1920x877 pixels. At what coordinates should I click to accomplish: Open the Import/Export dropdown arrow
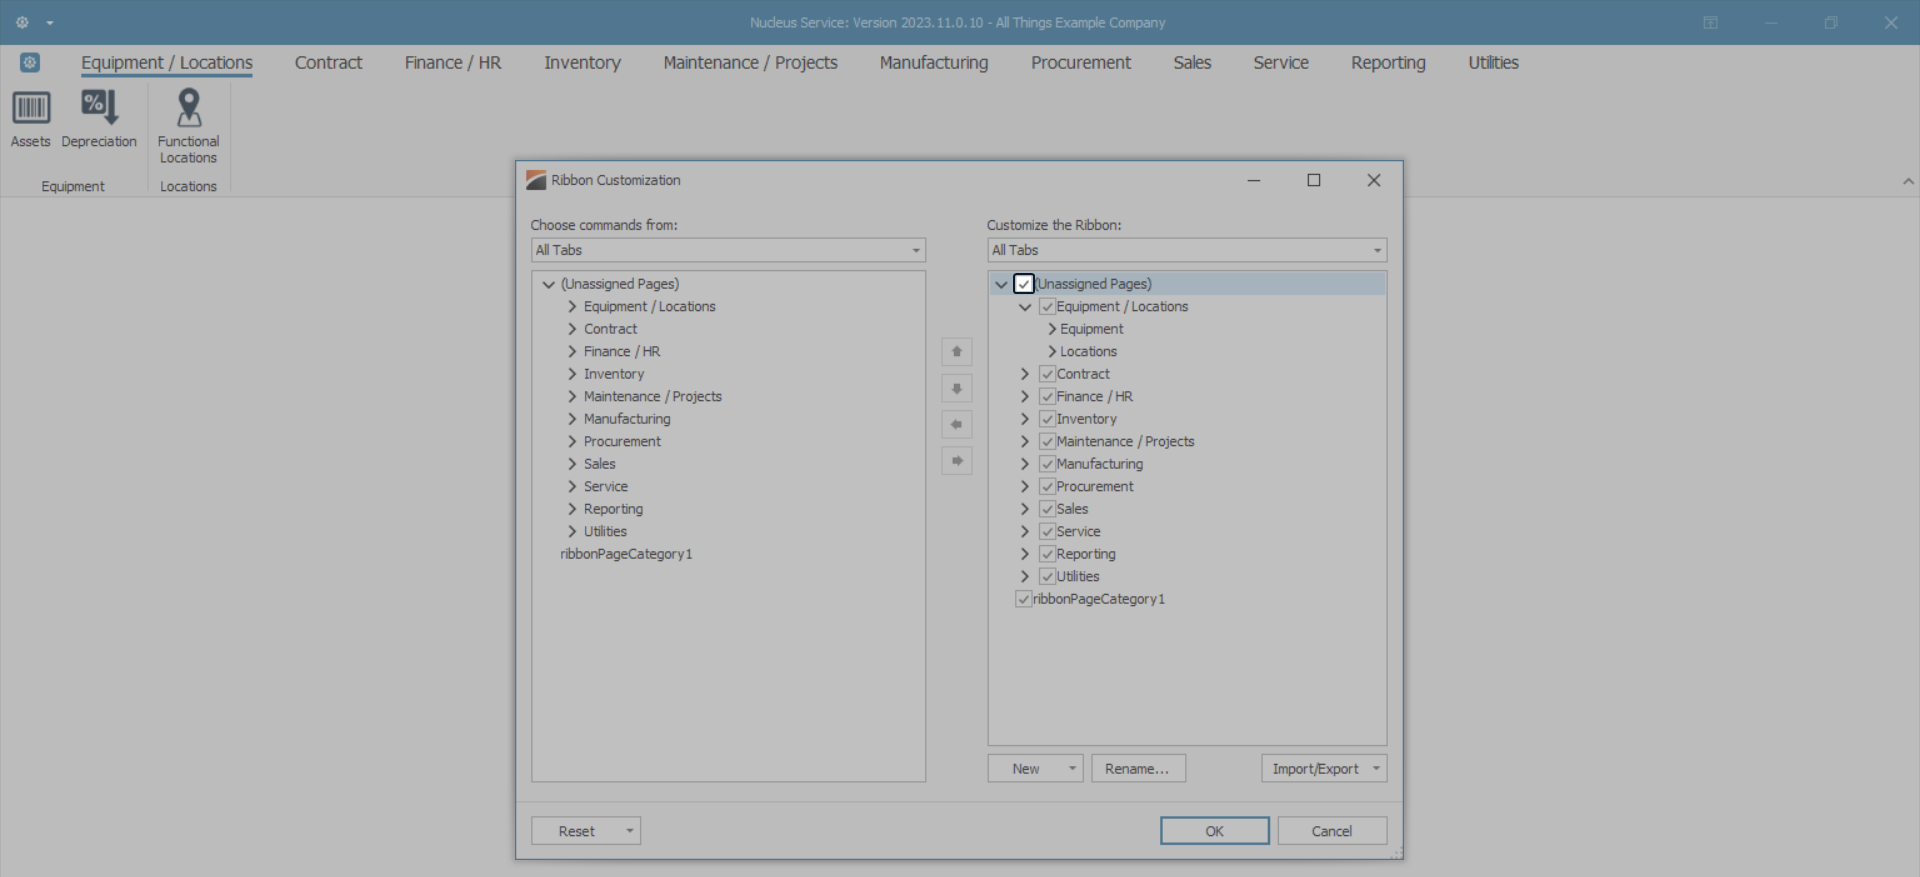click(x=1377, y=768)
